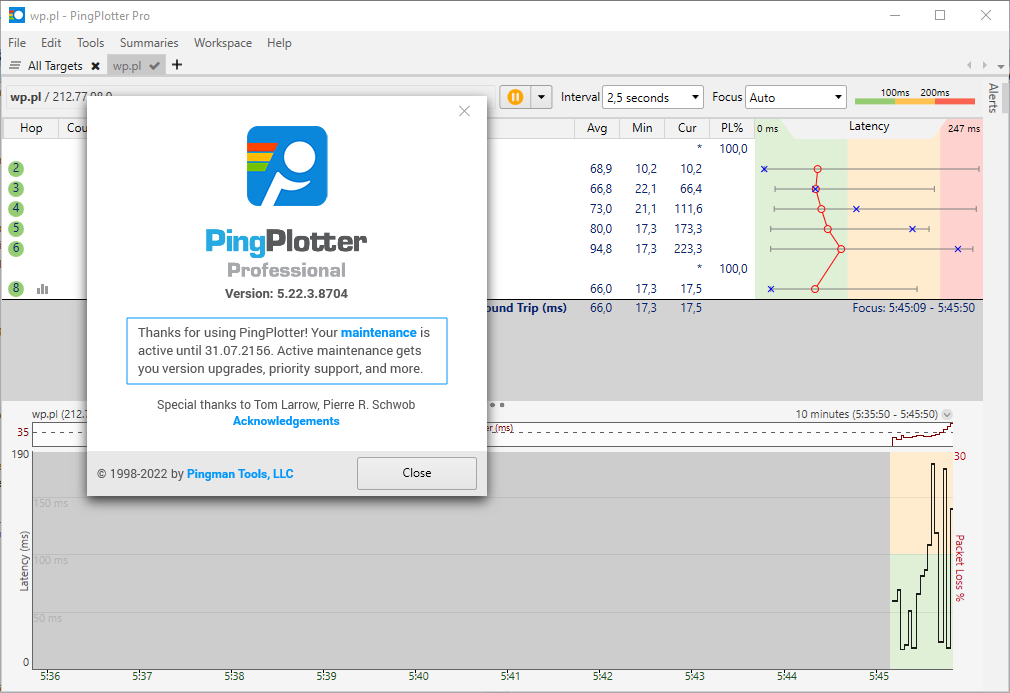Open the dropdown arrow next to the pause button

click(x=541, y=97)
